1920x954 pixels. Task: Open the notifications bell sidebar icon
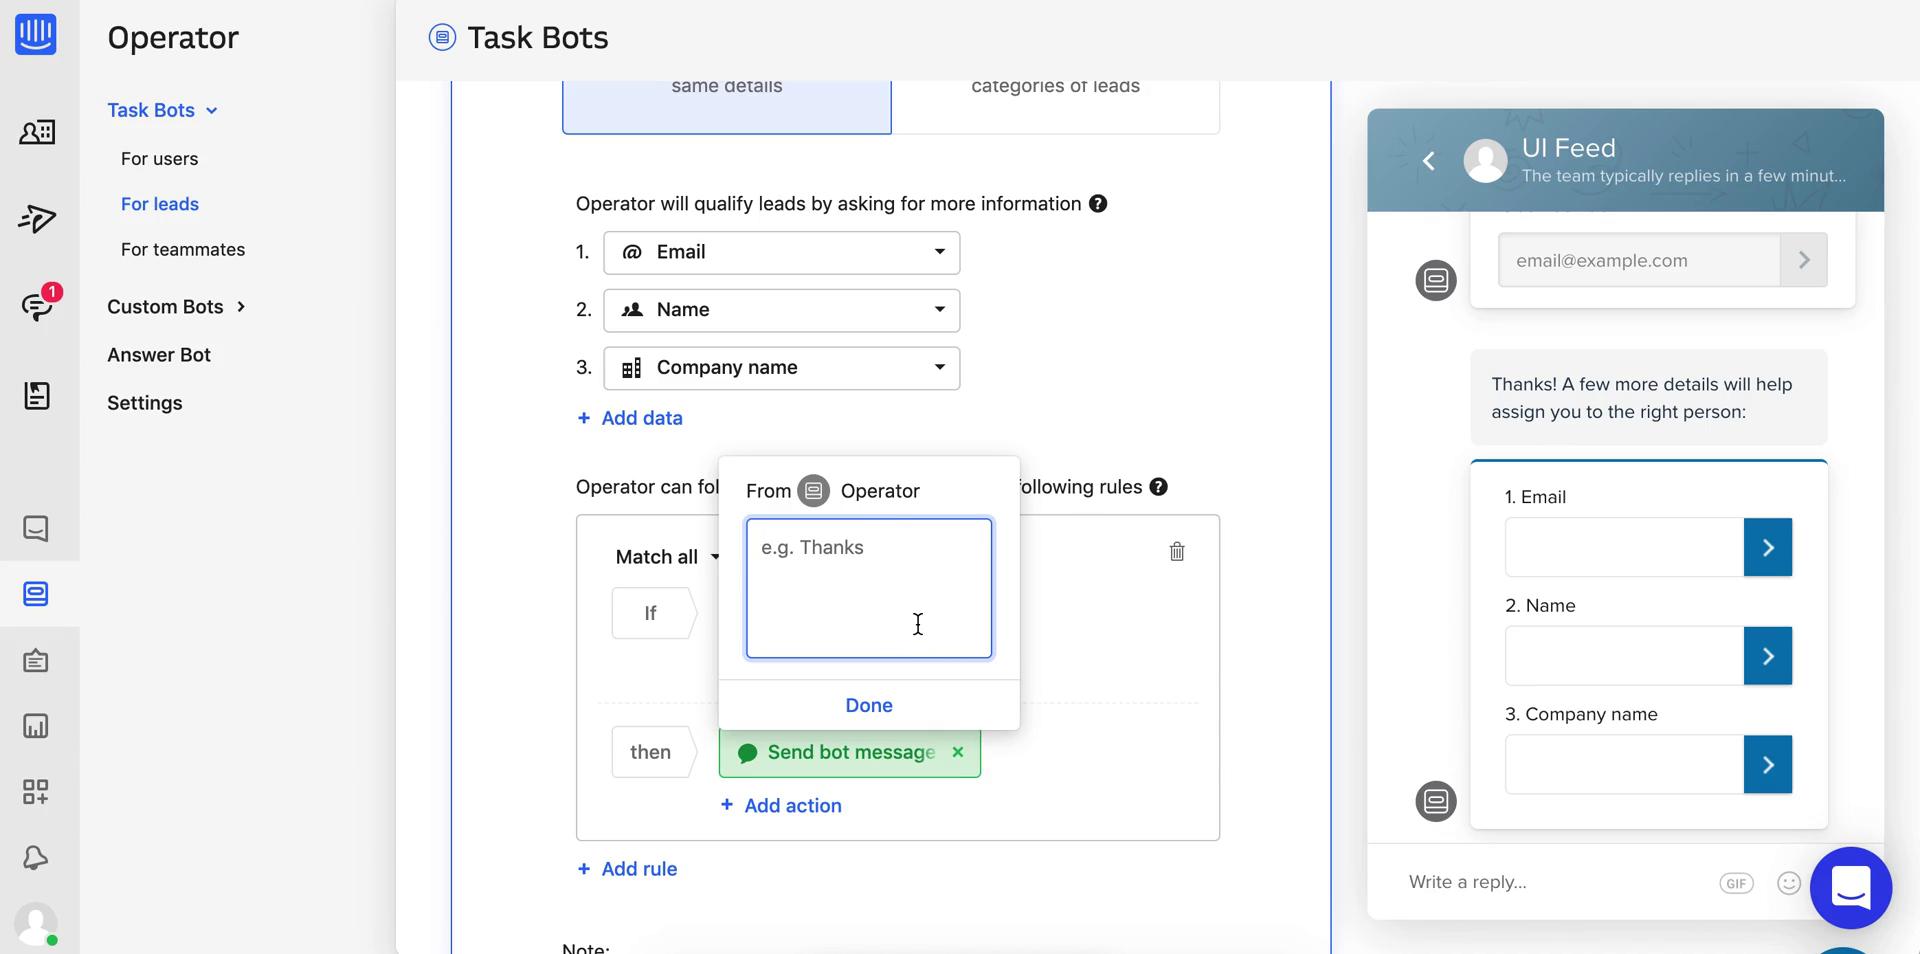(36, 858)
